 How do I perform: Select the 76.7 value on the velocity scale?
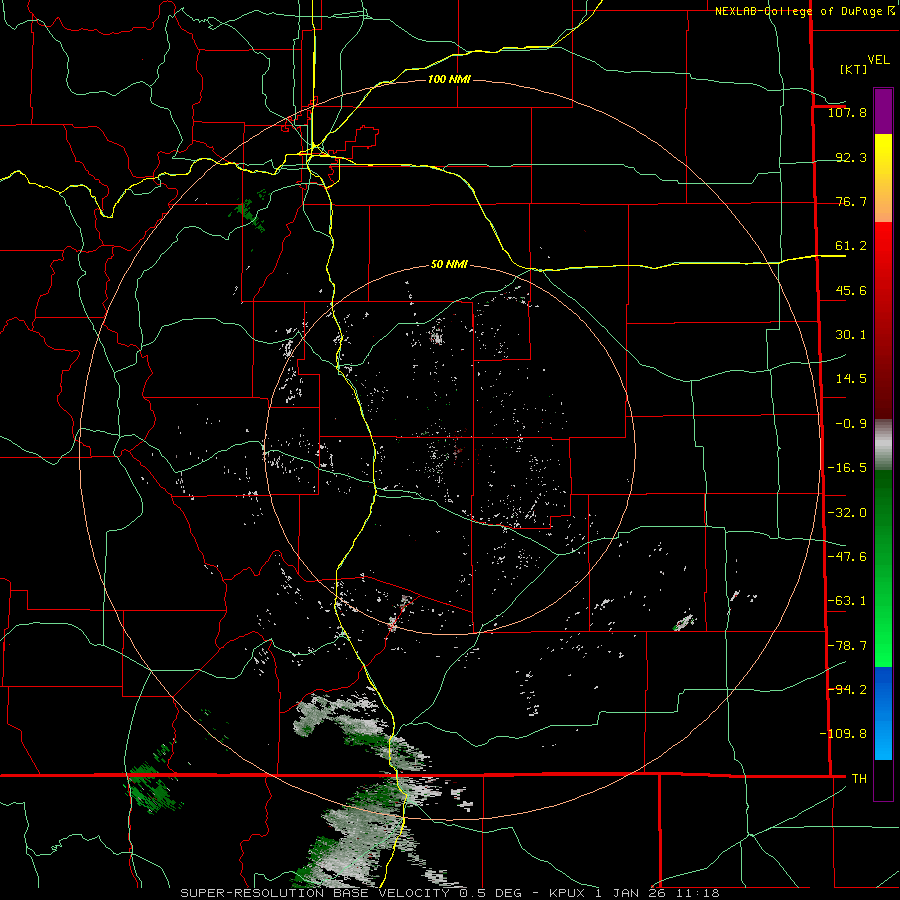851,201
